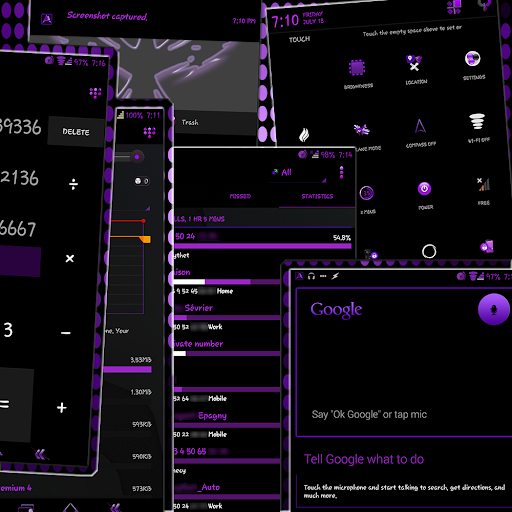
Task: Switch to the Statistics tab
Action: click(x=317, y=196)
